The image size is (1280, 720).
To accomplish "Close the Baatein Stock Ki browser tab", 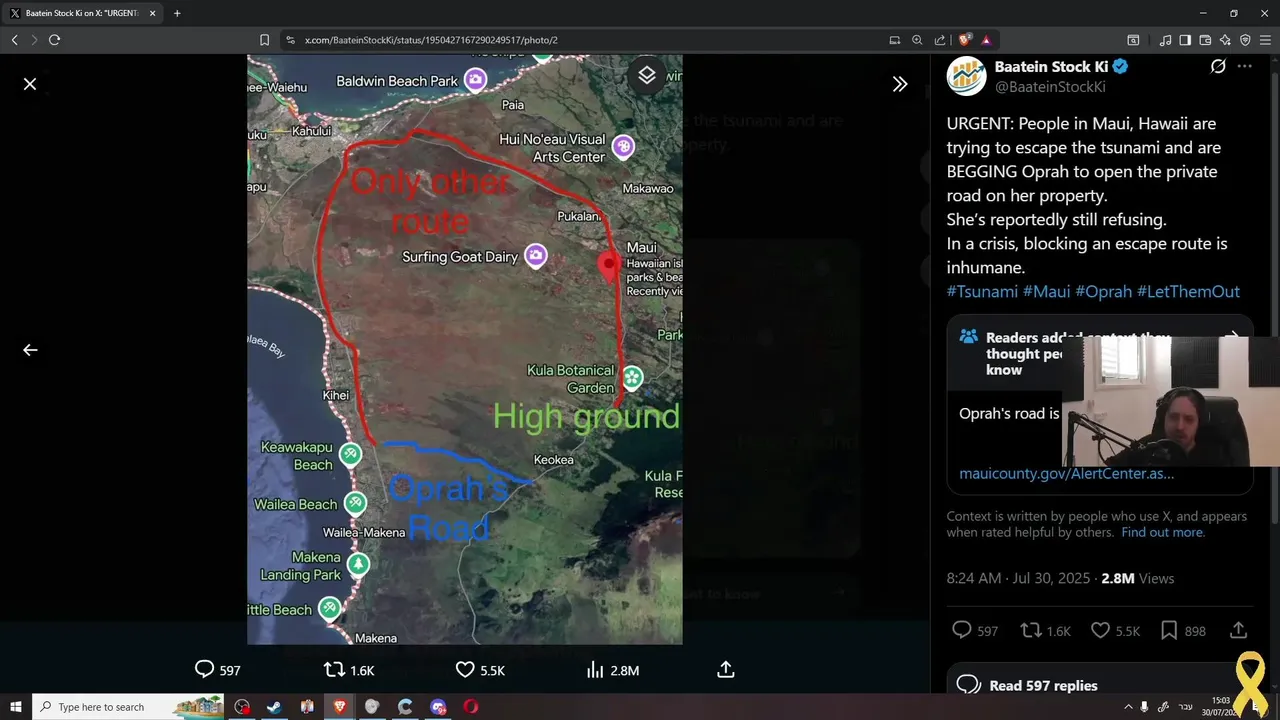I will (152, 14).
